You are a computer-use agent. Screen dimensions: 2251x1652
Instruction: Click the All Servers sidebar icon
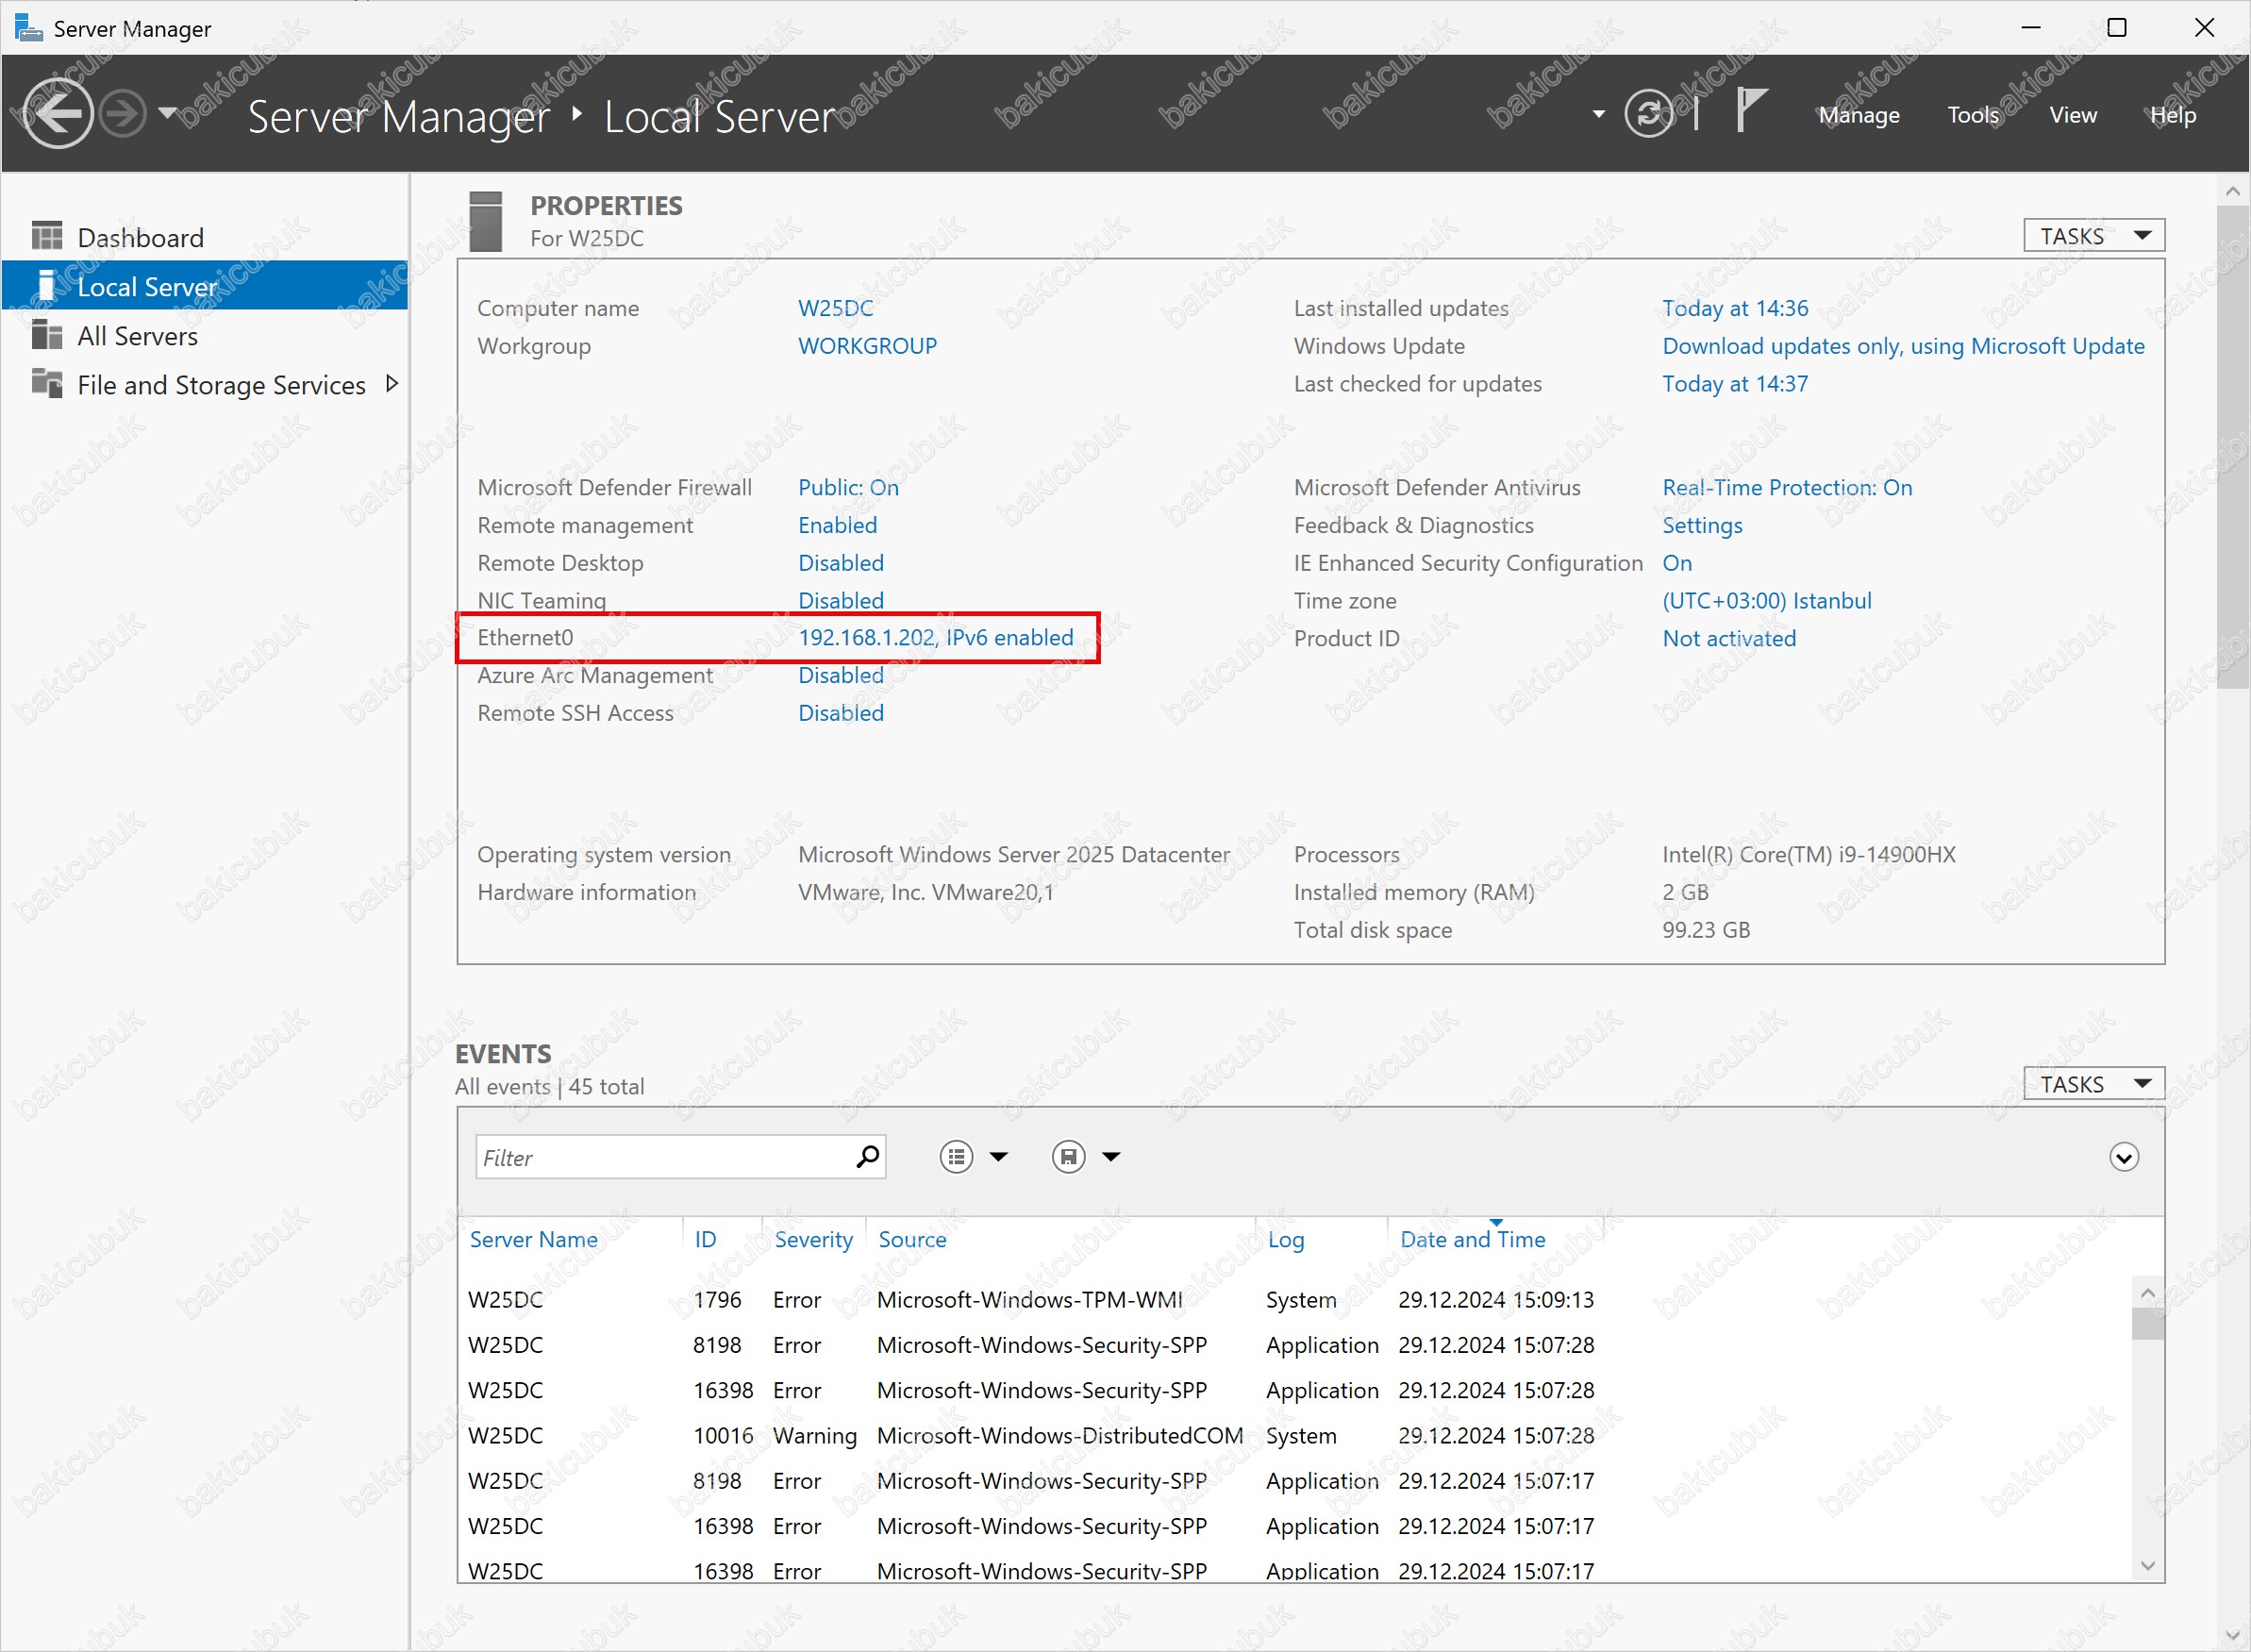[47, 334]
